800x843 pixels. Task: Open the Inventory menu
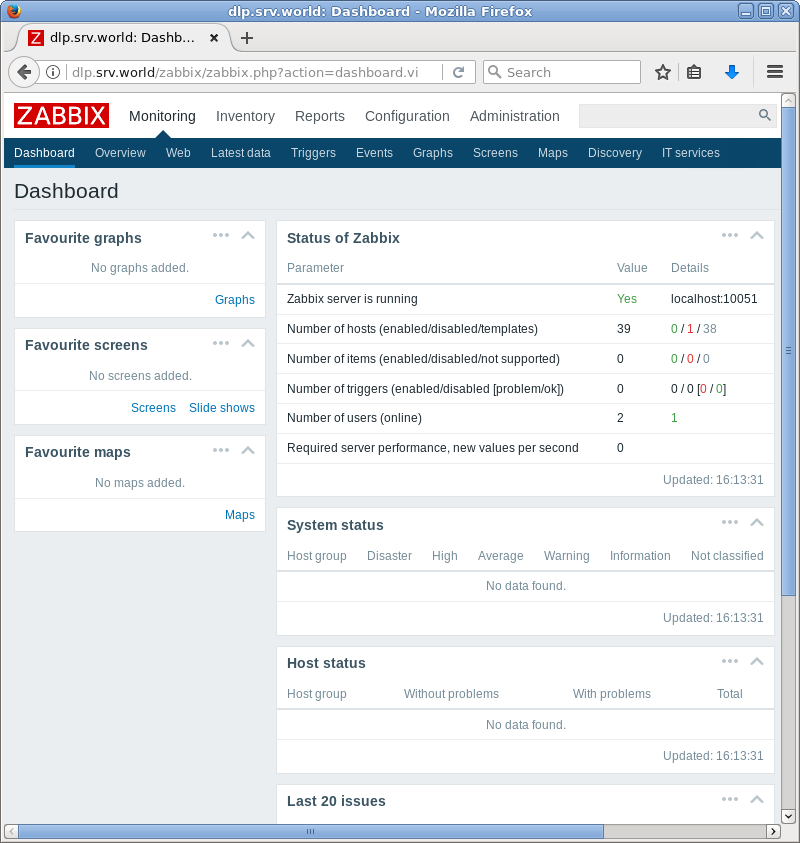245,116
